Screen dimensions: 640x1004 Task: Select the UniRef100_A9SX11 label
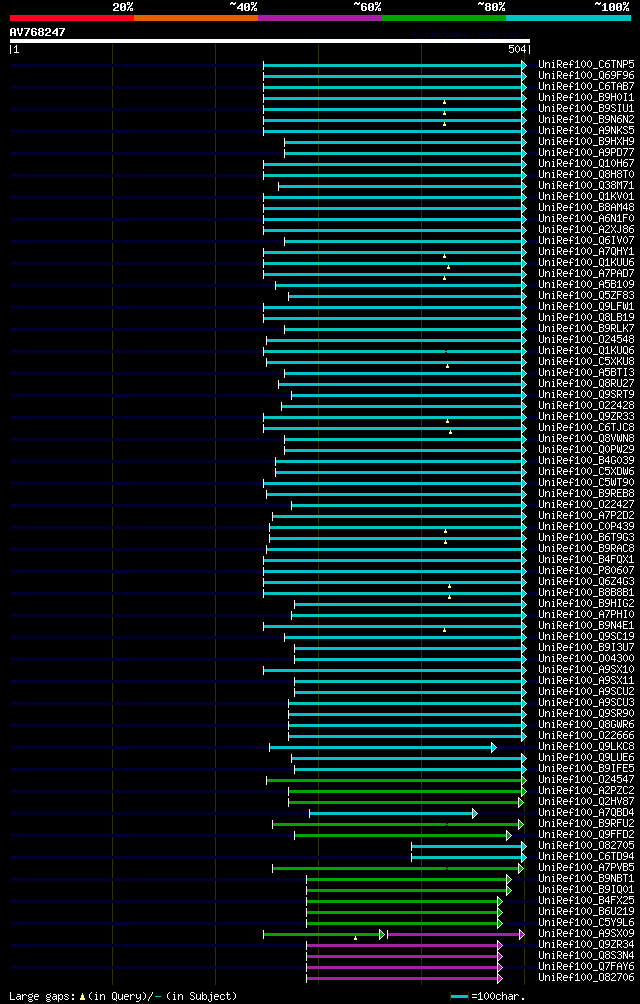click(x=586, y=682)
